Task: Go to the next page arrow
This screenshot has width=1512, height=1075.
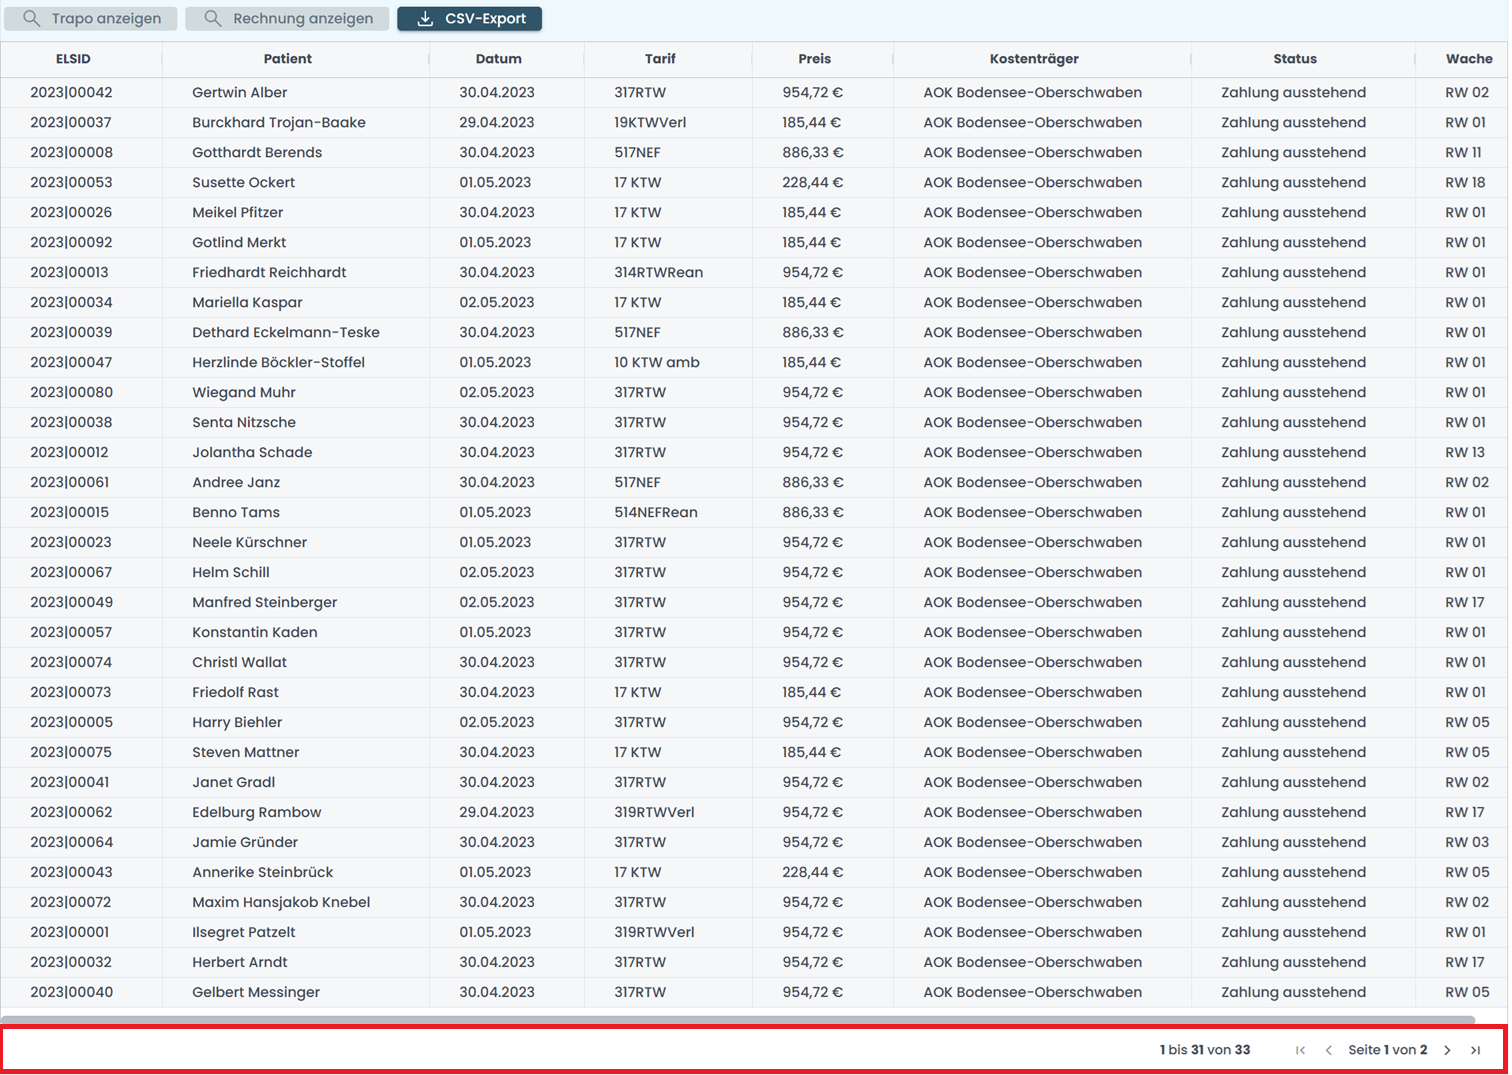Action: coord(1447,1050)
